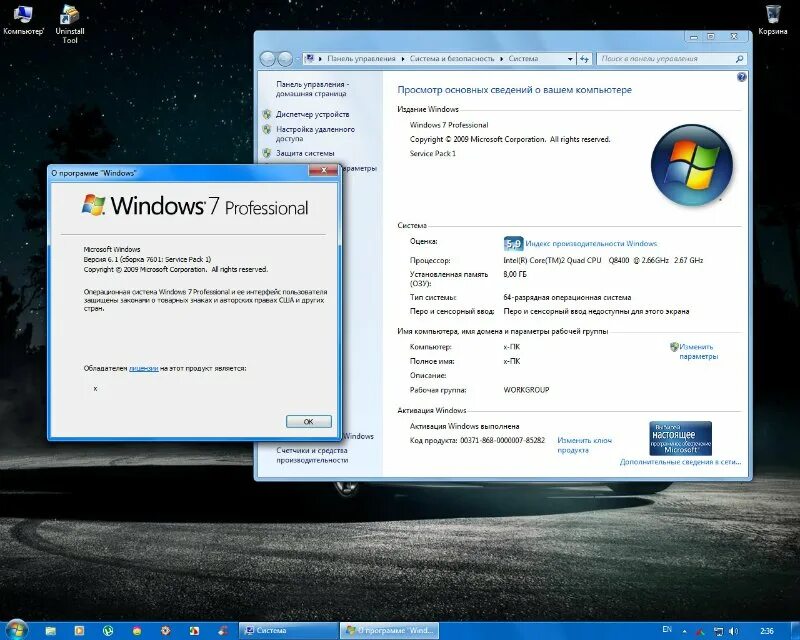This screenshot has height=640, width=800.
Task: Open the media player icon on taskbar
Action: tap(79, 631)
